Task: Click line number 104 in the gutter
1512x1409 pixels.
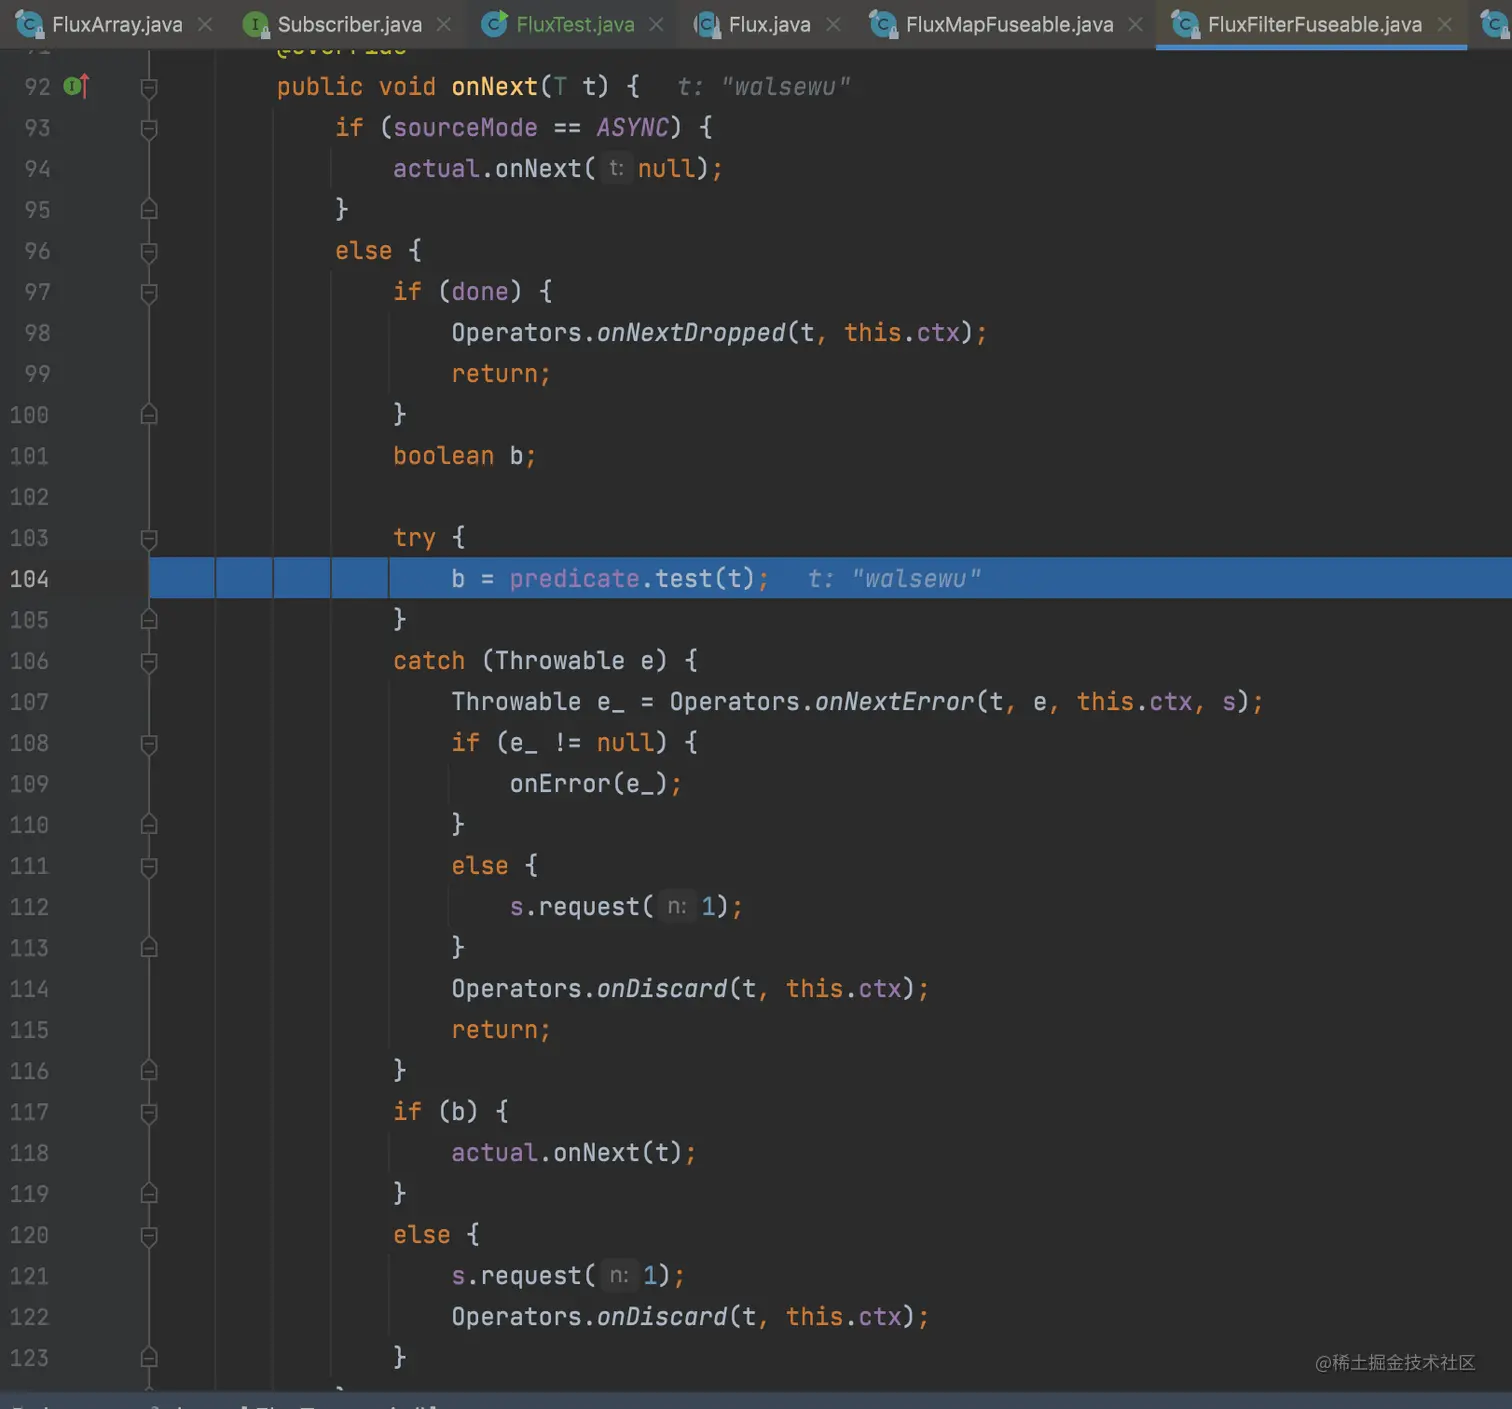Action: click(29, 579)
